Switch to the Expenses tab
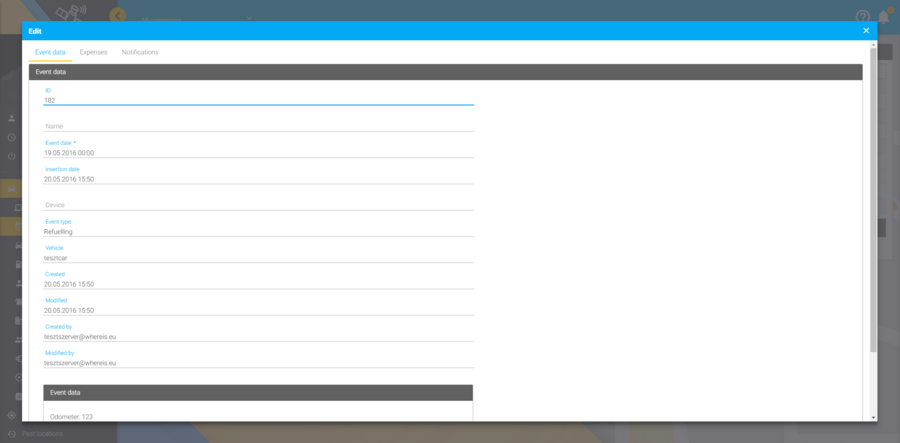Screen dimensions: 900x443 (94, 52)
